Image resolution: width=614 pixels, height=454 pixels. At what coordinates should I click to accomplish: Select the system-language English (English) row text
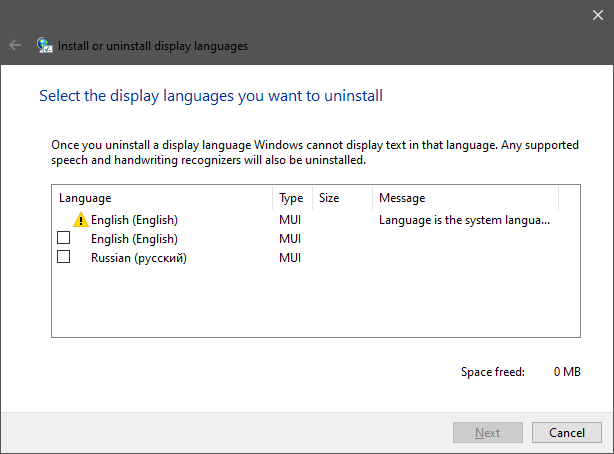(134, 220)
